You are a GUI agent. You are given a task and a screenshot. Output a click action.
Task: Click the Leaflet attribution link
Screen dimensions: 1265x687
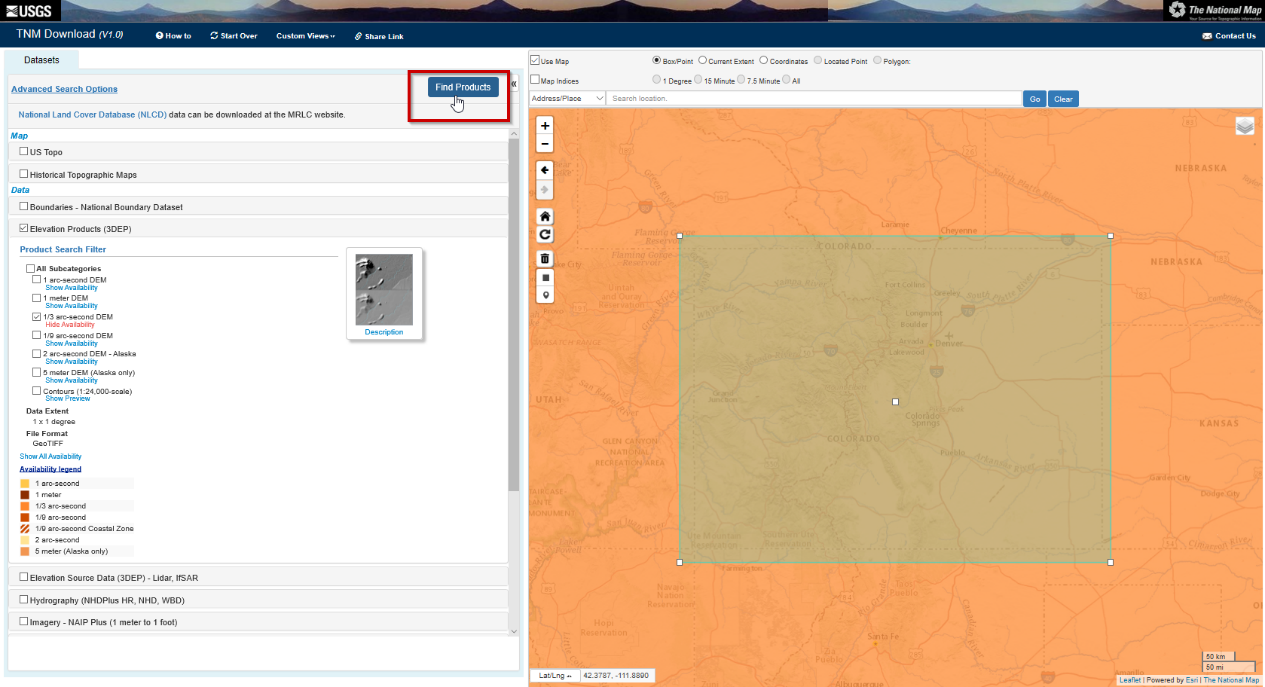tap(1130, 680)
